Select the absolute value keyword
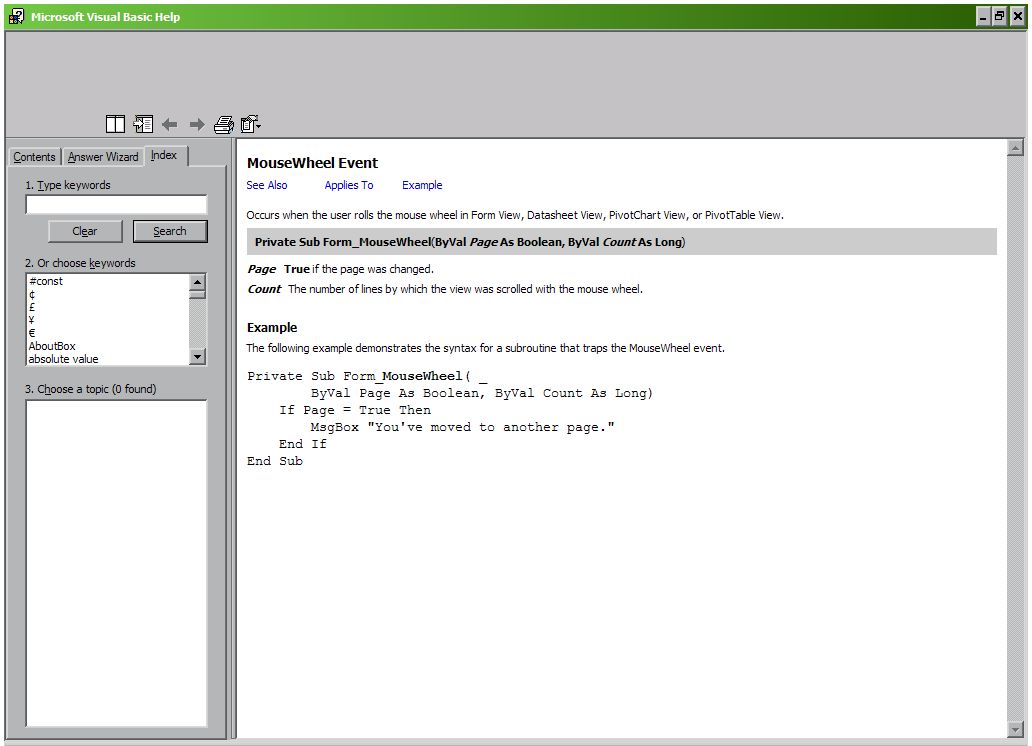 [x=63, y=359]
